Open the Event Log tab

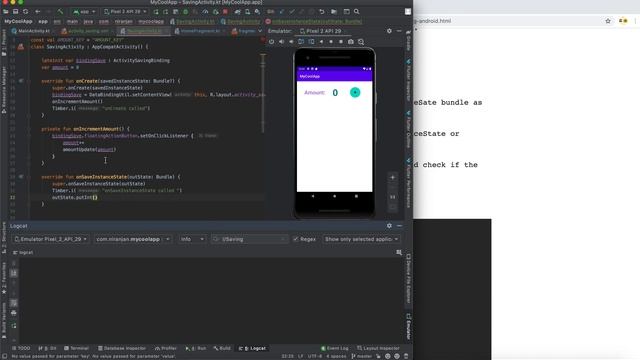pos(335,348)
